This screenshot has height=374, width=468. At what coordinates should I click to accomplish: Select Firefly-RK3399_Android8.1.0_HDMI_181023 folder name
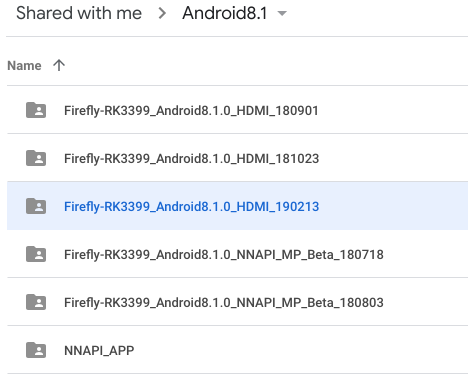tap(192, 159)
